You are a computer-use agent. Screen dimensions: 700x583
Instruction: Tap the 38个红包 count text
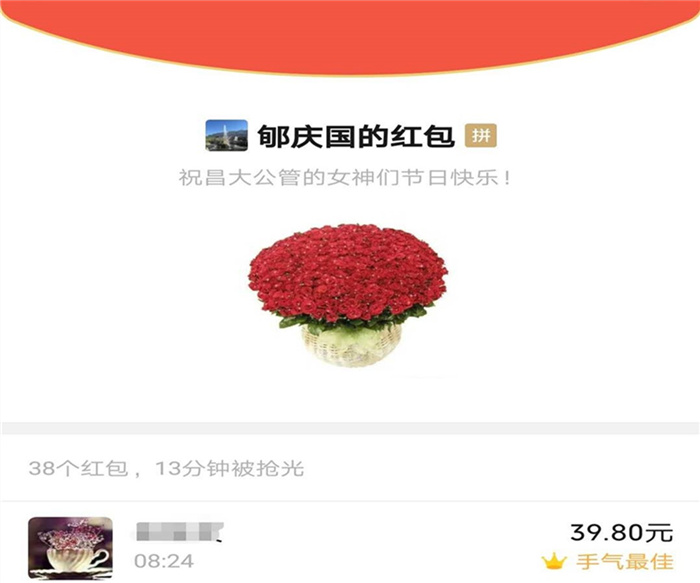pyautogui.click(x=79, y=469)
